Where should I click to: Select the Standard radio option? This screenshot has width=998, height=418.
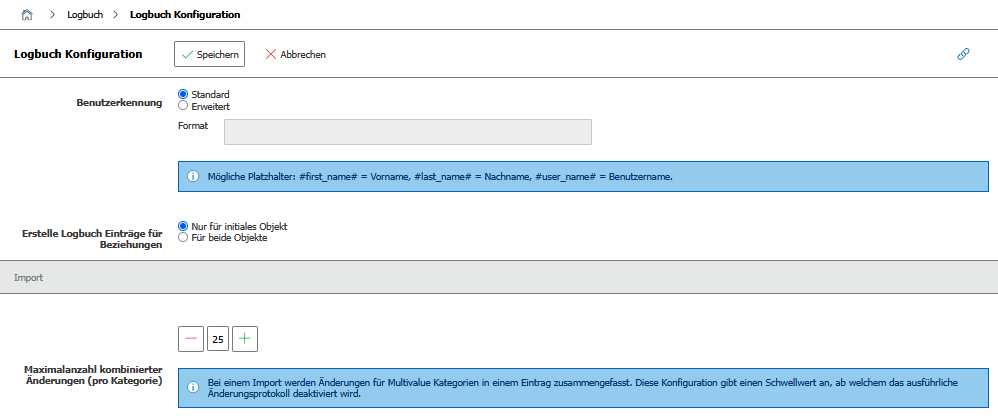tap(183, 94)
